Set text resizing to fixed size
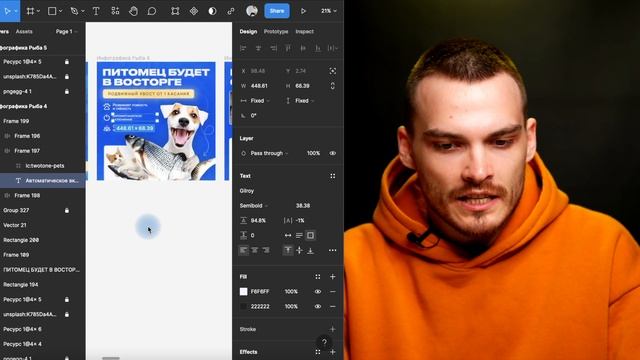The image size is (640, 360). [x=310, y=236]
